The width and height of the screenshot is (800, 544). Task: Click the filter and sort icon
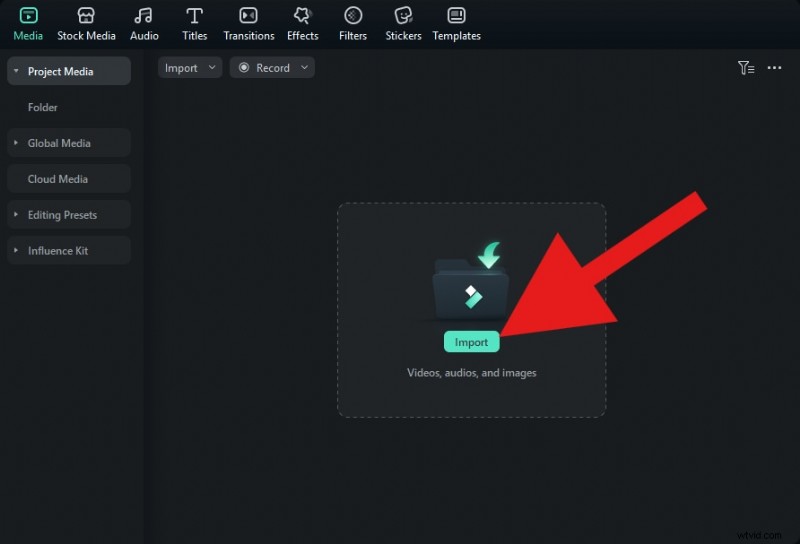coord(746,68)
